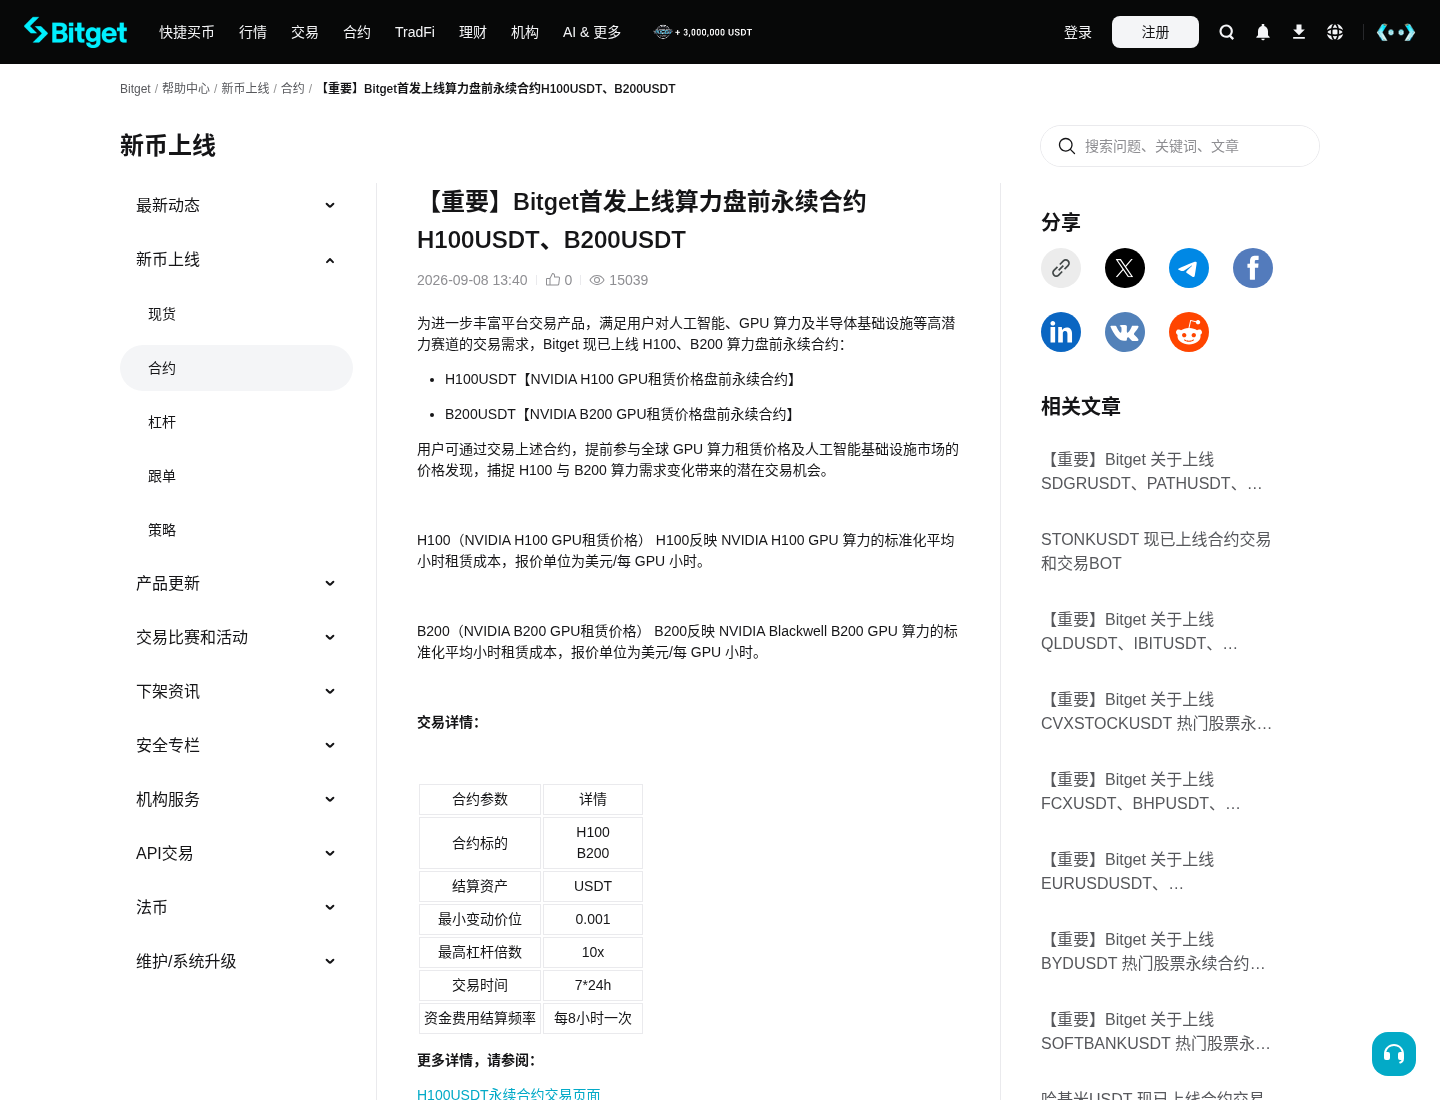The height and width of the screenshot is (1100, 1440).
Task: Expand the API交易 sidebar section
Action: coord(236,853)
